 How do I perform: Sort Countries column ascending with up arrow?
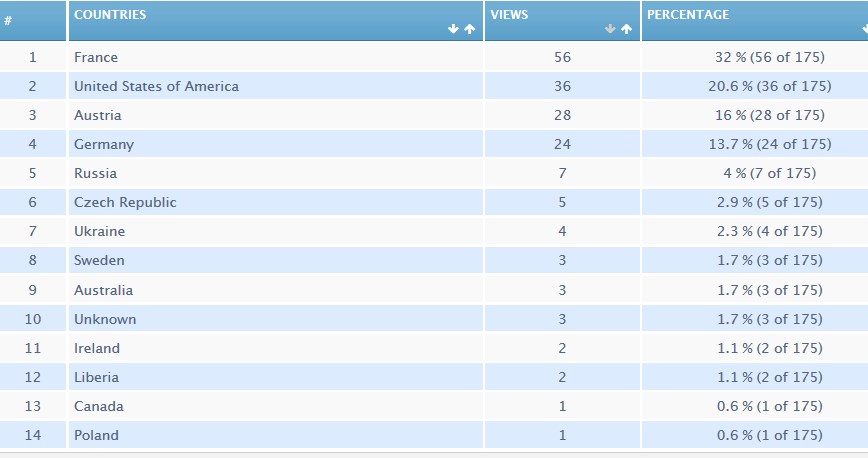click(x=469, y=30)
